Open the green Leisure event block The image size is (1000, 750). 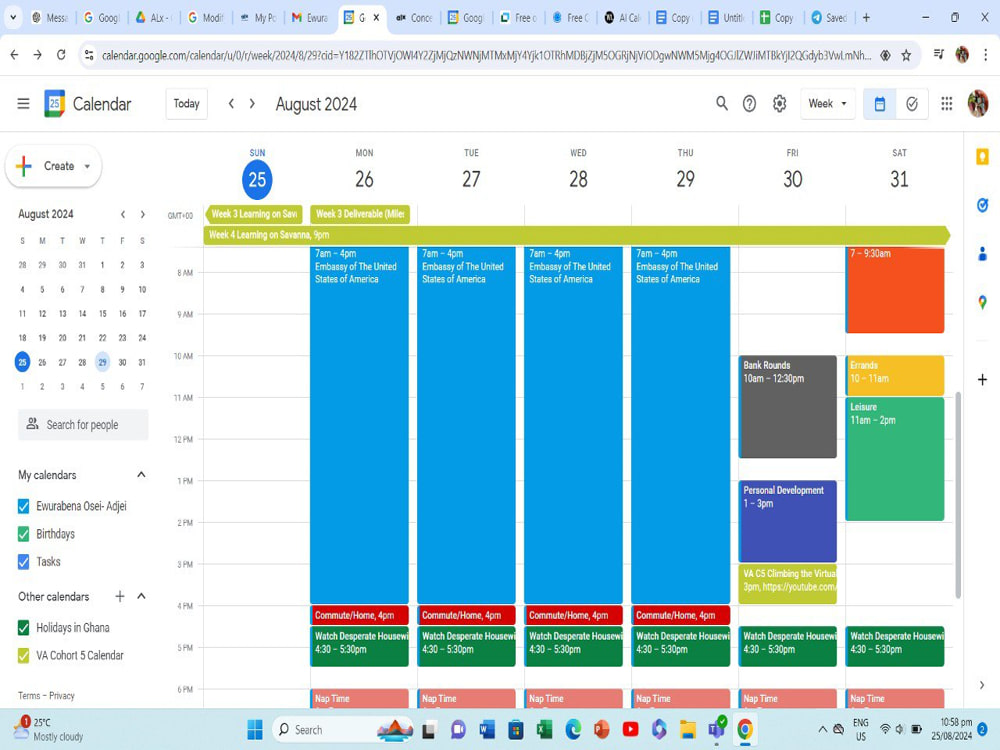point(895,459)
